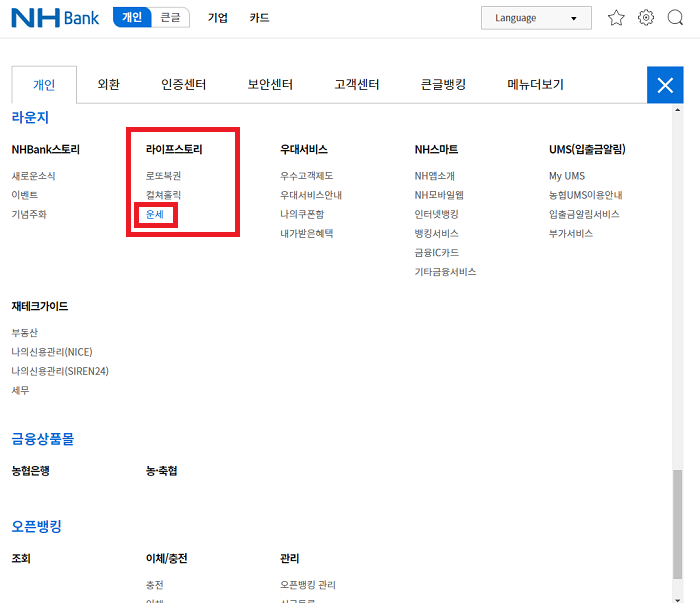This screenshot has width=700, height=603.
Task: Open 나의신용관리(SIREN24) link
Action: coord(60,371)
